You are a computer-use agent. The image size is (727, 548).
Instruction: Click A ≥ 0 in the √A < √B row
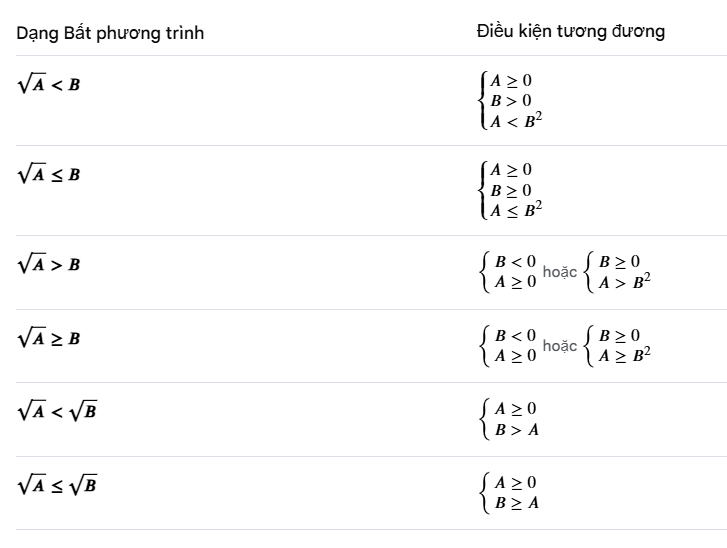point(516,409)
